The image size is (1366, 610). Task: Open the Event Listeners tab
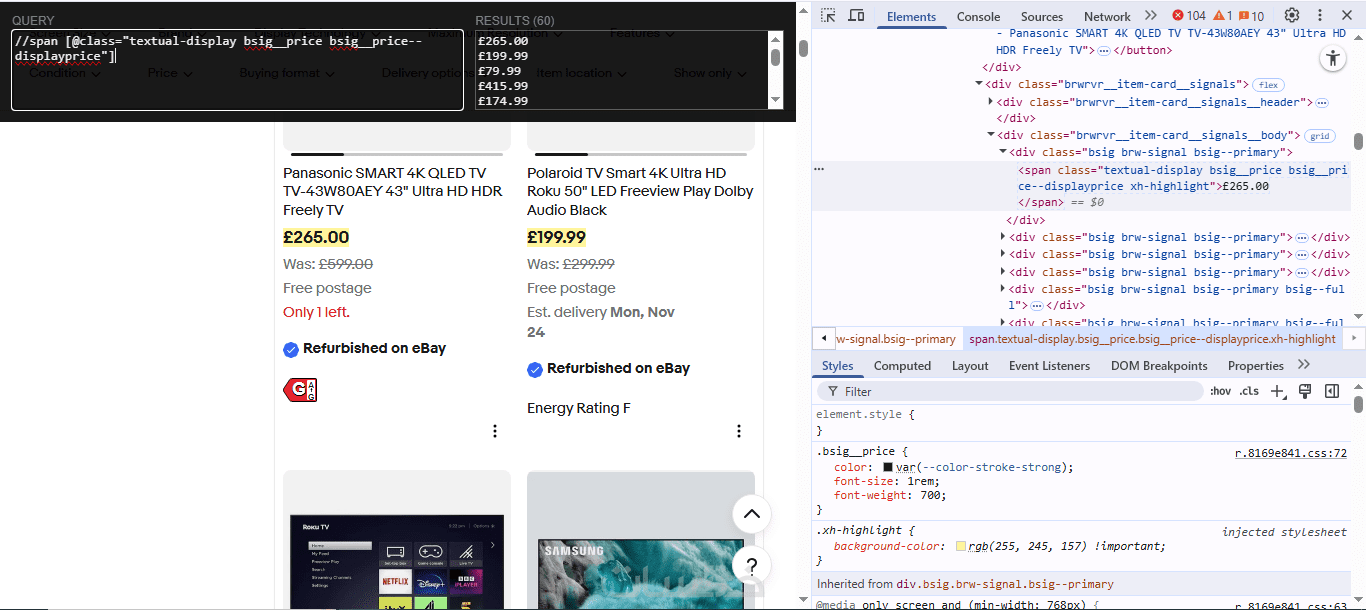(x=1049, y=365)
